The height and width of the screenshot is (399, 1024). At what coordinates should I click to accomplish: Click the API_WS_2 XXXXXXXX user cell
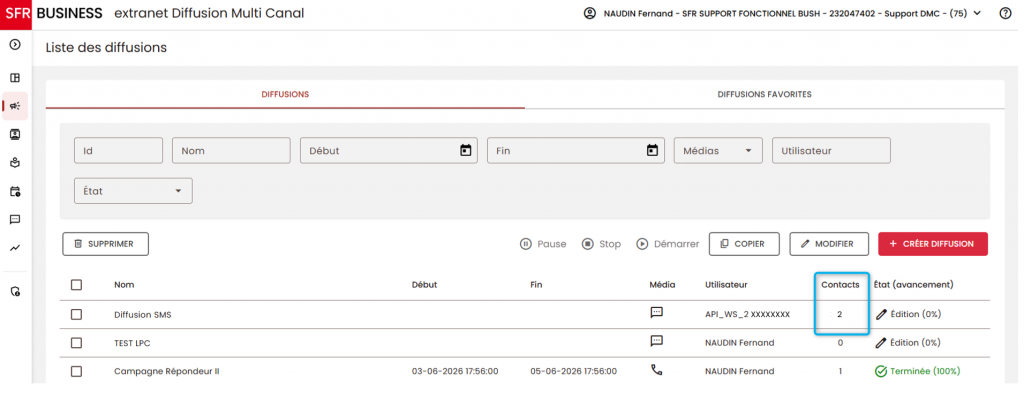pyautogui.click(x=747, y=314)
